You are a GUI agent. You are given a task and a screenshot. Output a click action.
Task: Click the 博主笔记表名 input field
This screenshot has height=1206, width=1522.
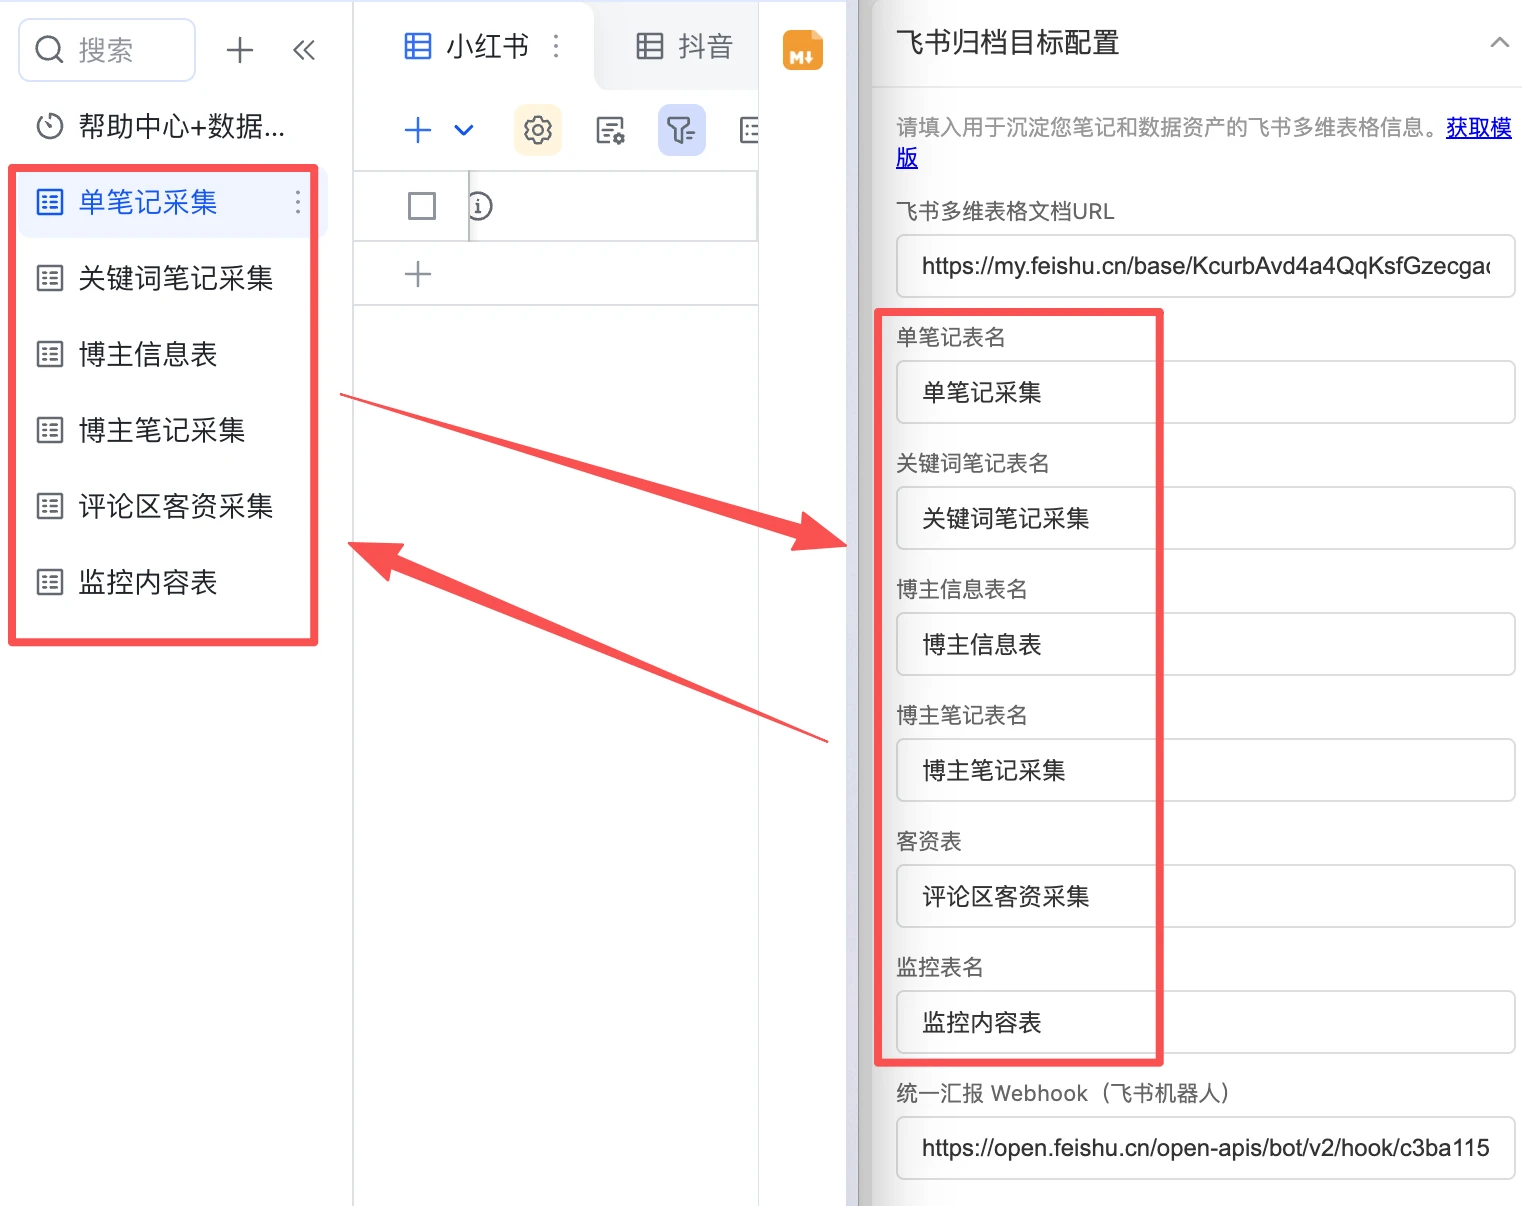(1206, 770)
